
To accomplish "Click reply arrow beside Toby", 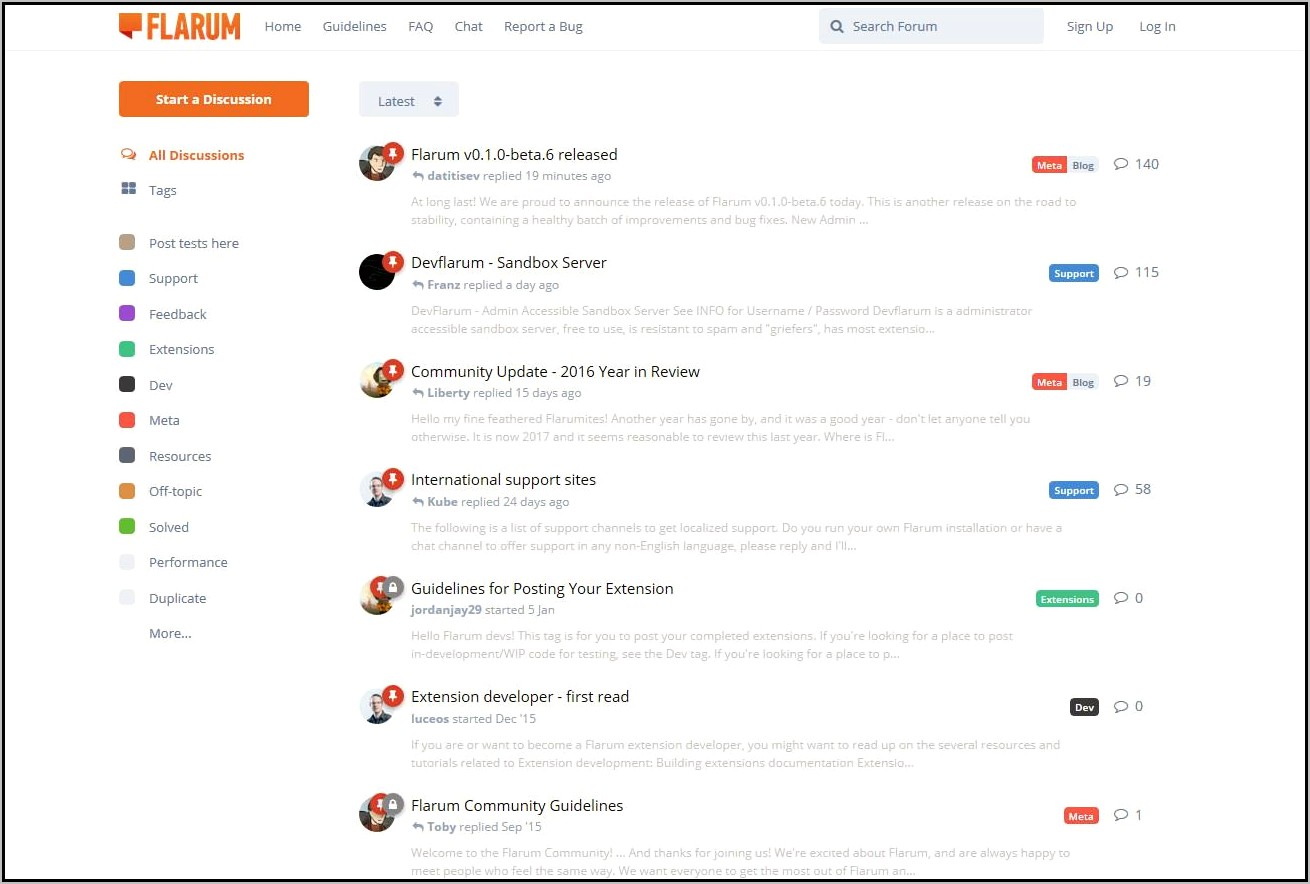I will 418,827.
